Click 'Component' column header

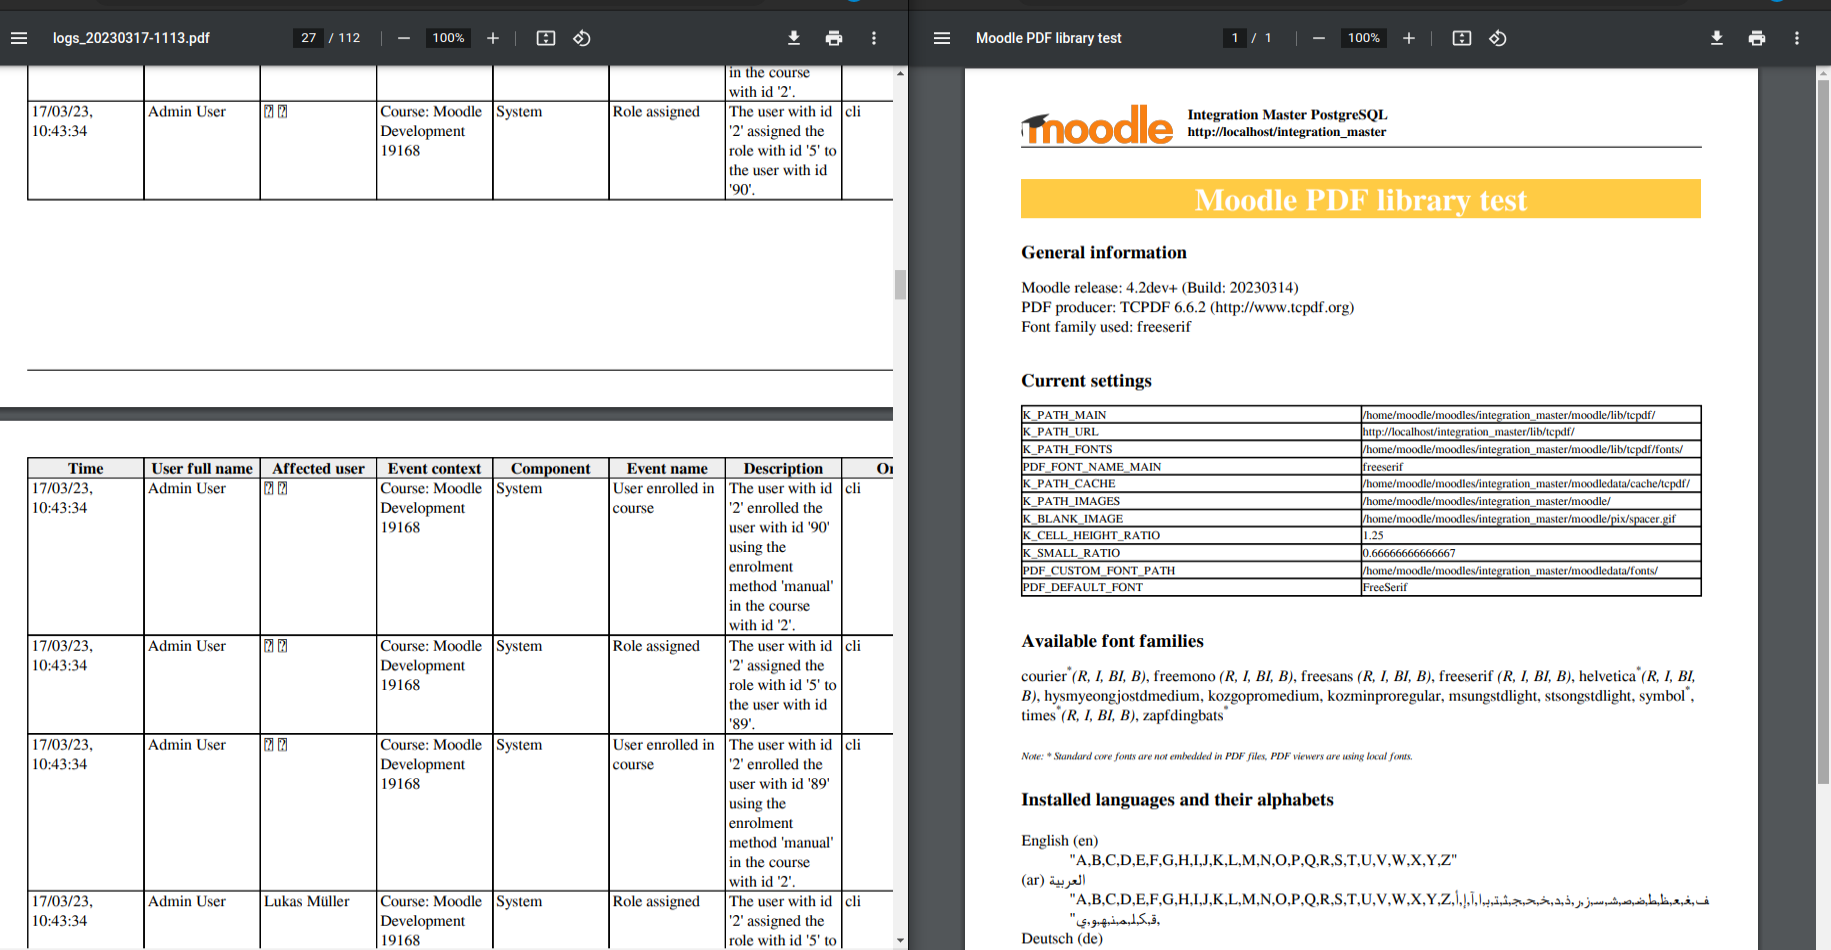(x=550, y=468)
